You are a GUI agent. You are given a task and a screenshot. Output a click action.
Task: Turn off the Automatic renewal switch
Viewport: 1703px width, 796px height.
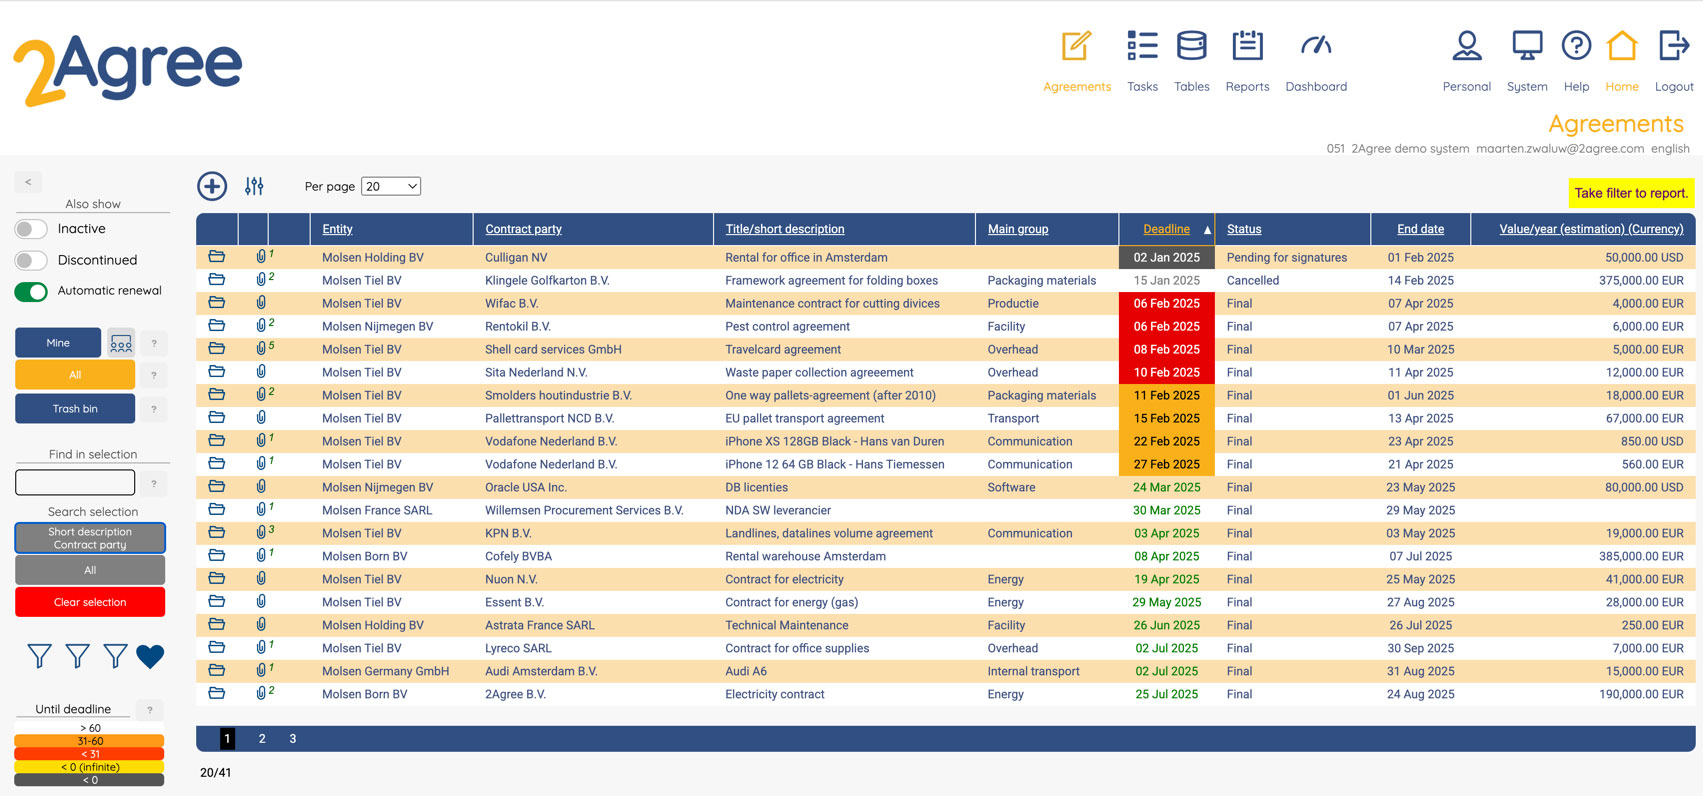click(x=31, y=291)
